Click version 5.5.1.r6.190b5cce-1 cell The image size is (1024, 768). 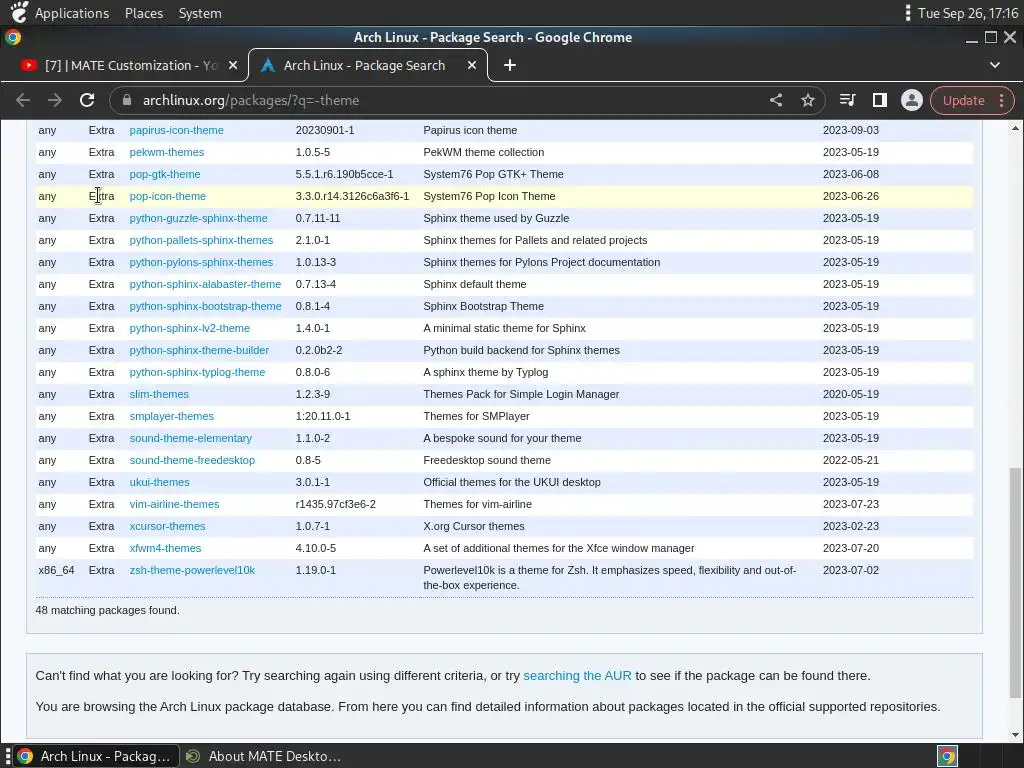pos(344,174)
